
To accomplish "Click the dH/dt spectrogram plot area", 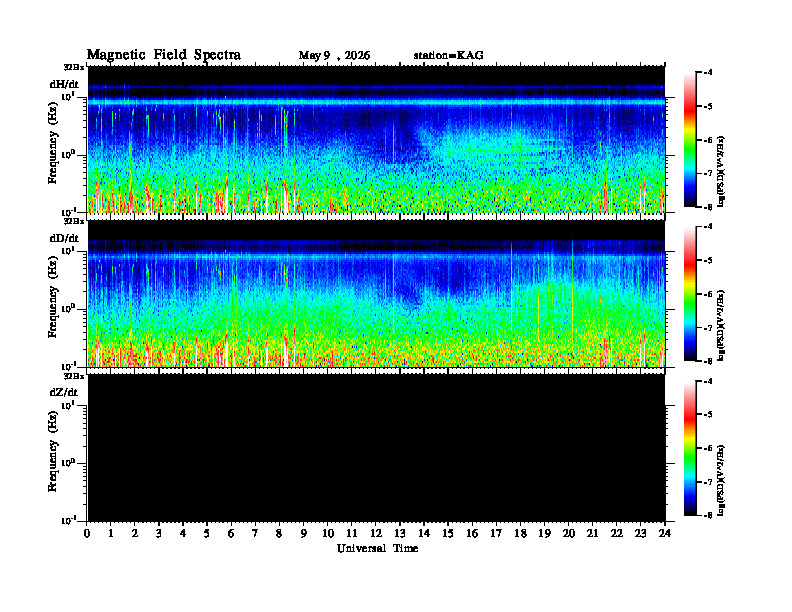I will coord(376,139).
